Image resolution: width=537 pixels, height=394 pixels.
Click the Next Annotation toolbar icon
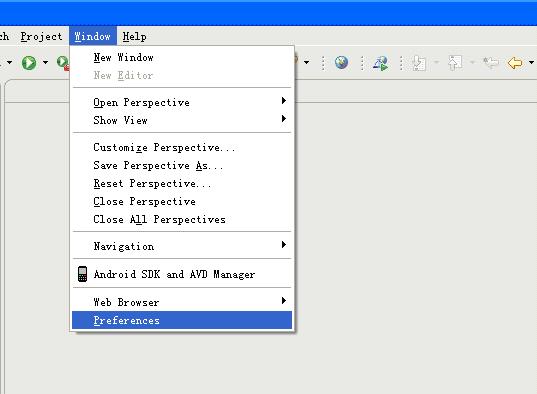coord(419,63)
